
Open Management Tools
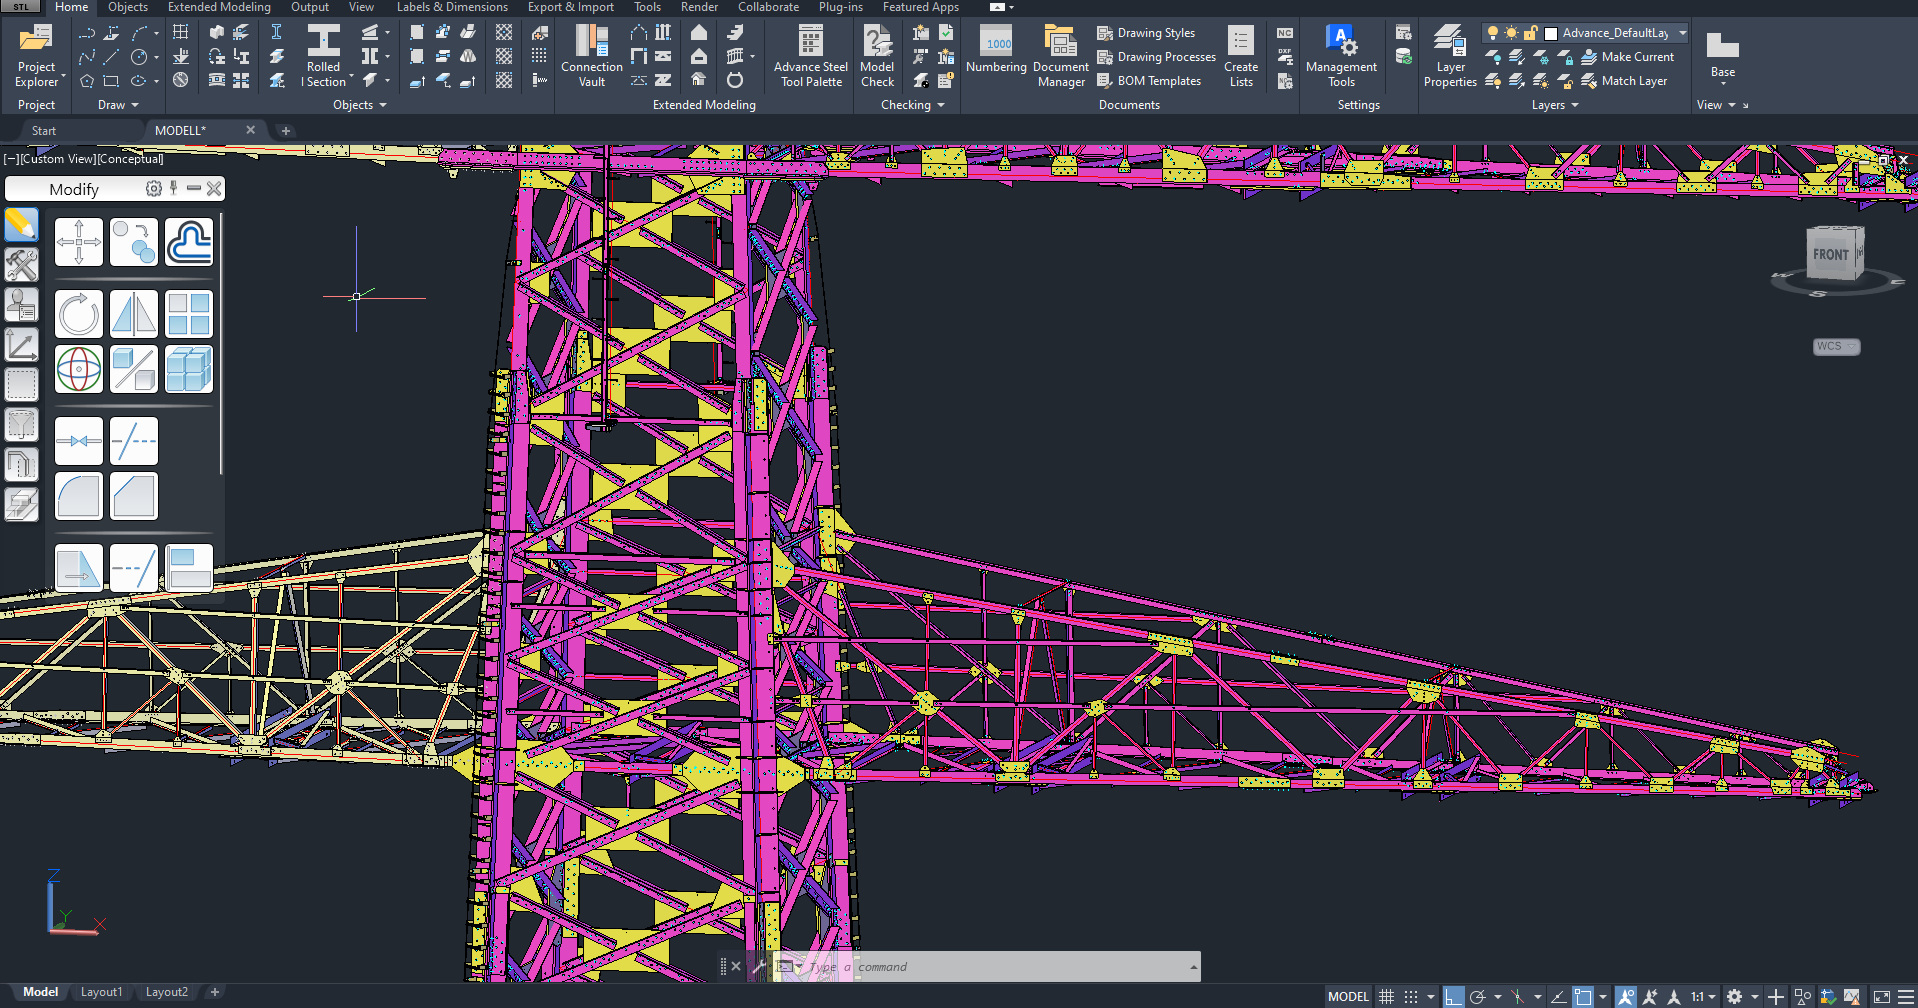click(x=1341, y=56)
